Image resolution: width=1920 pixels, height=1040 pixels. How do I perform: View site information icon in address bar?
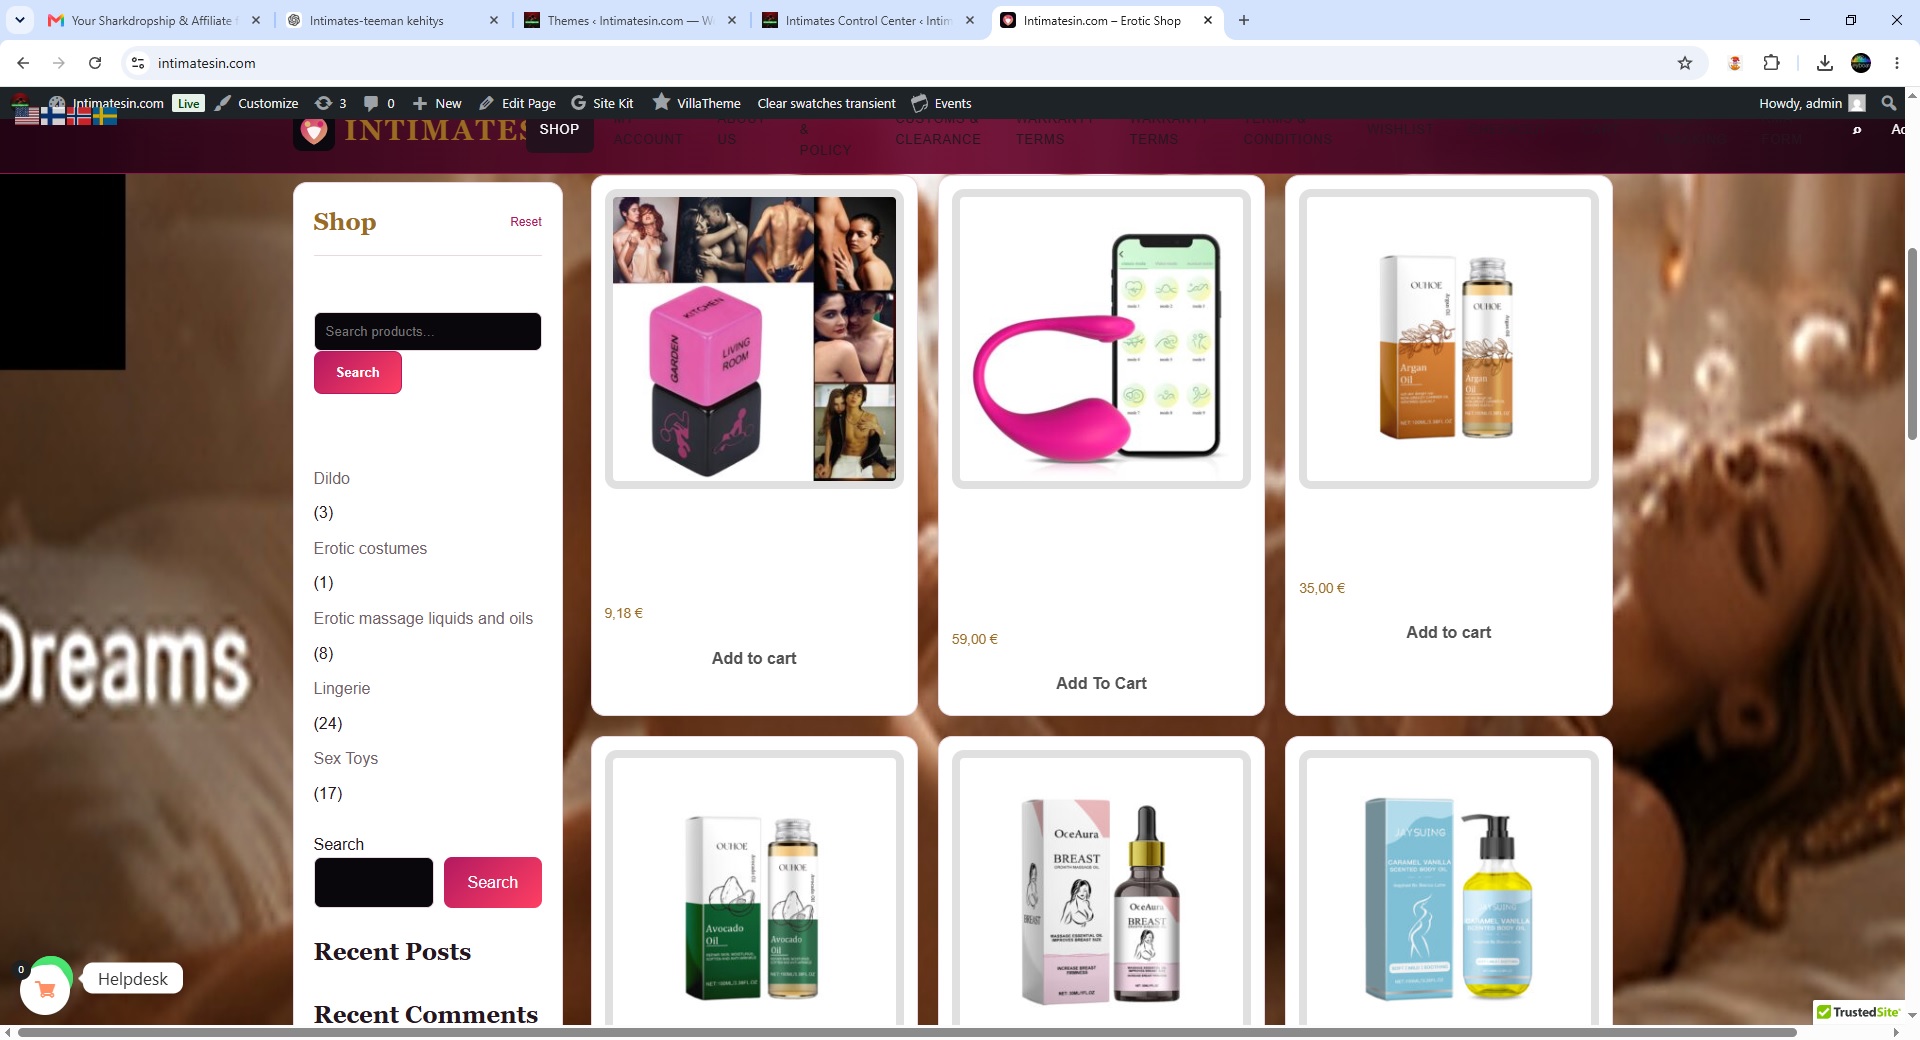tap(138, 63)
